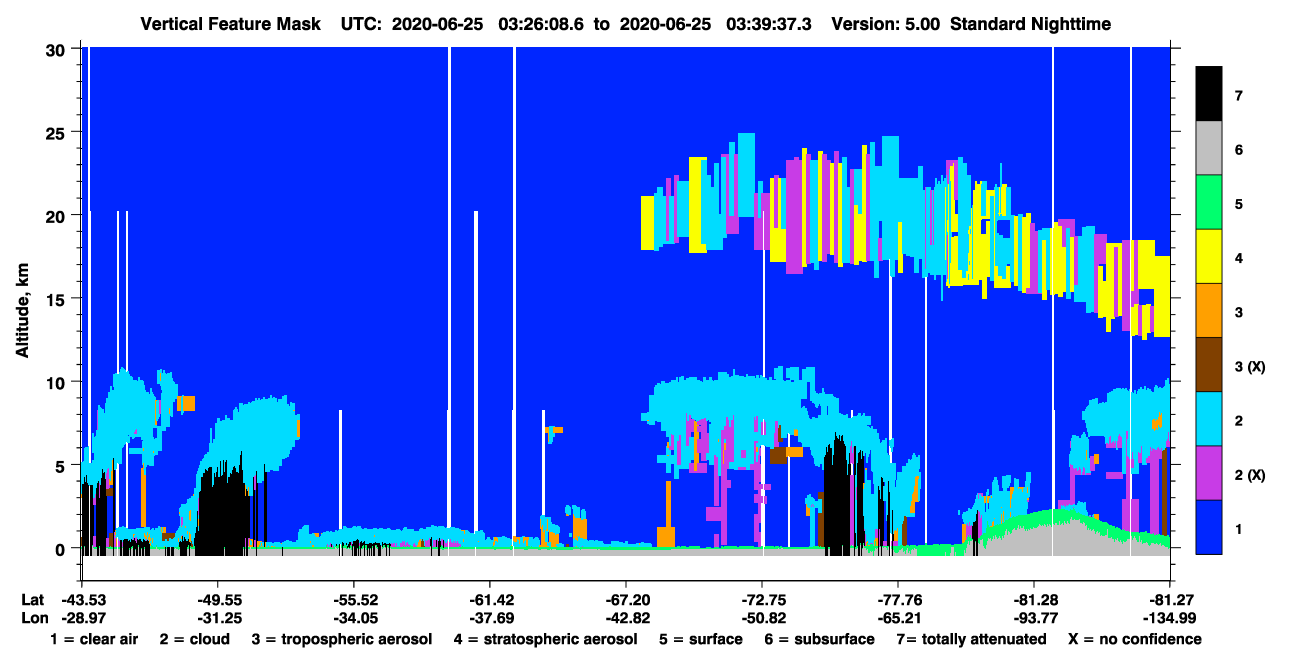Click the altitude tick label '15'

pyautogui.click(x=58, y=299)
